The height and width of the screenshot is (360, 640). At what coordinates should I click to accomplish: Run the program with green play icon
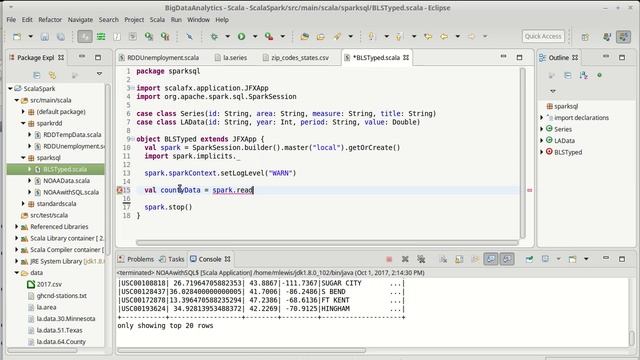point(242,36)
